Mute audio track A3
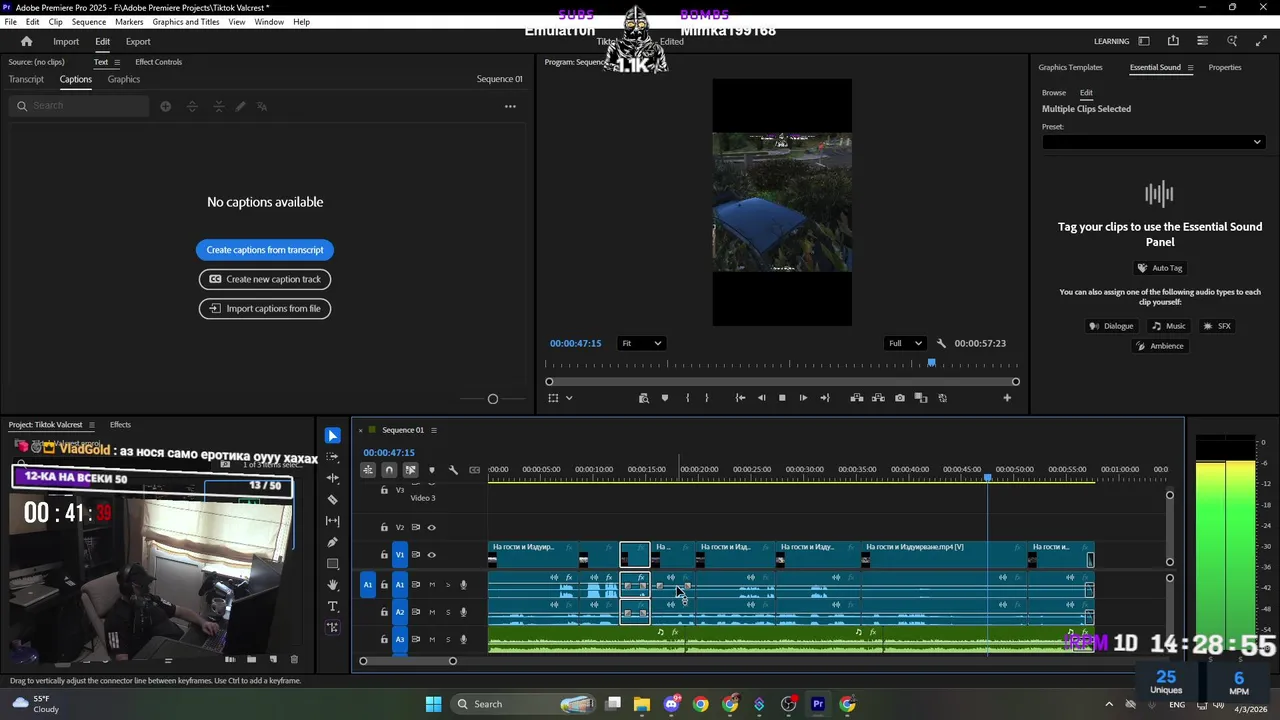This screenshot has height=720, width=1280. 432,639
